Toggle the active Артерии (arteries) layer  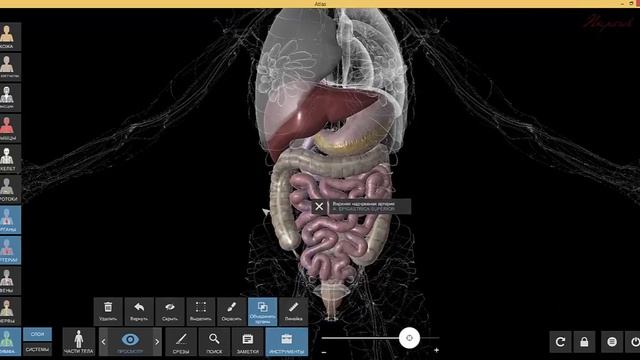tap(10, 250)
